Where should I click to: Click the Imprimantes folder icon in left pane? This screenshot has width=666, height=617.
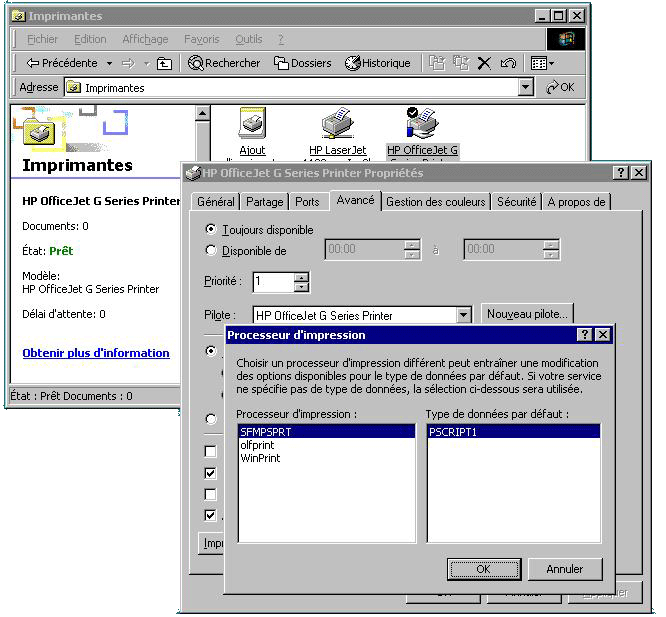(39, 132)
